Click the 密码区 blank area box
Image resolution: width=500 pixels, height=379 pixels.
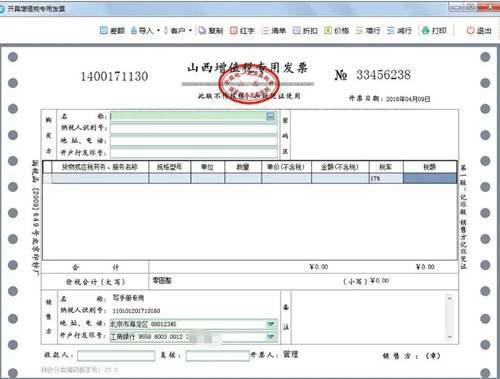click(x=374, y=134)
